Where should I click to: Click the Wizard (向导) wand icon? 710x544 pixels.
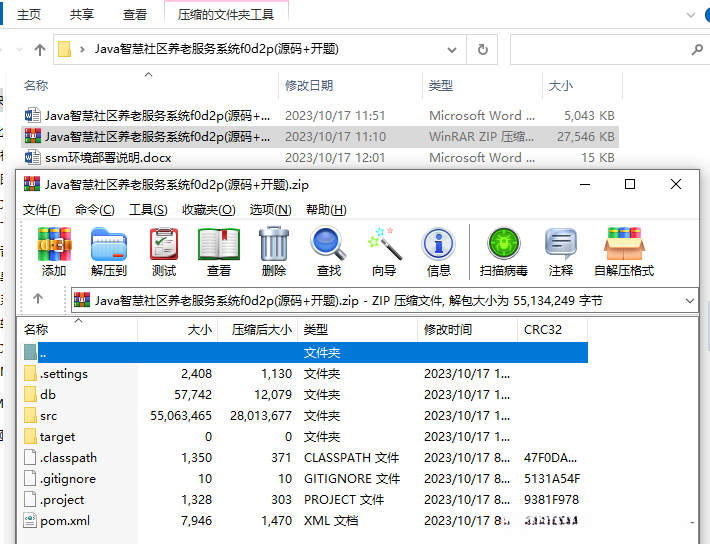[x=384, y=244]
